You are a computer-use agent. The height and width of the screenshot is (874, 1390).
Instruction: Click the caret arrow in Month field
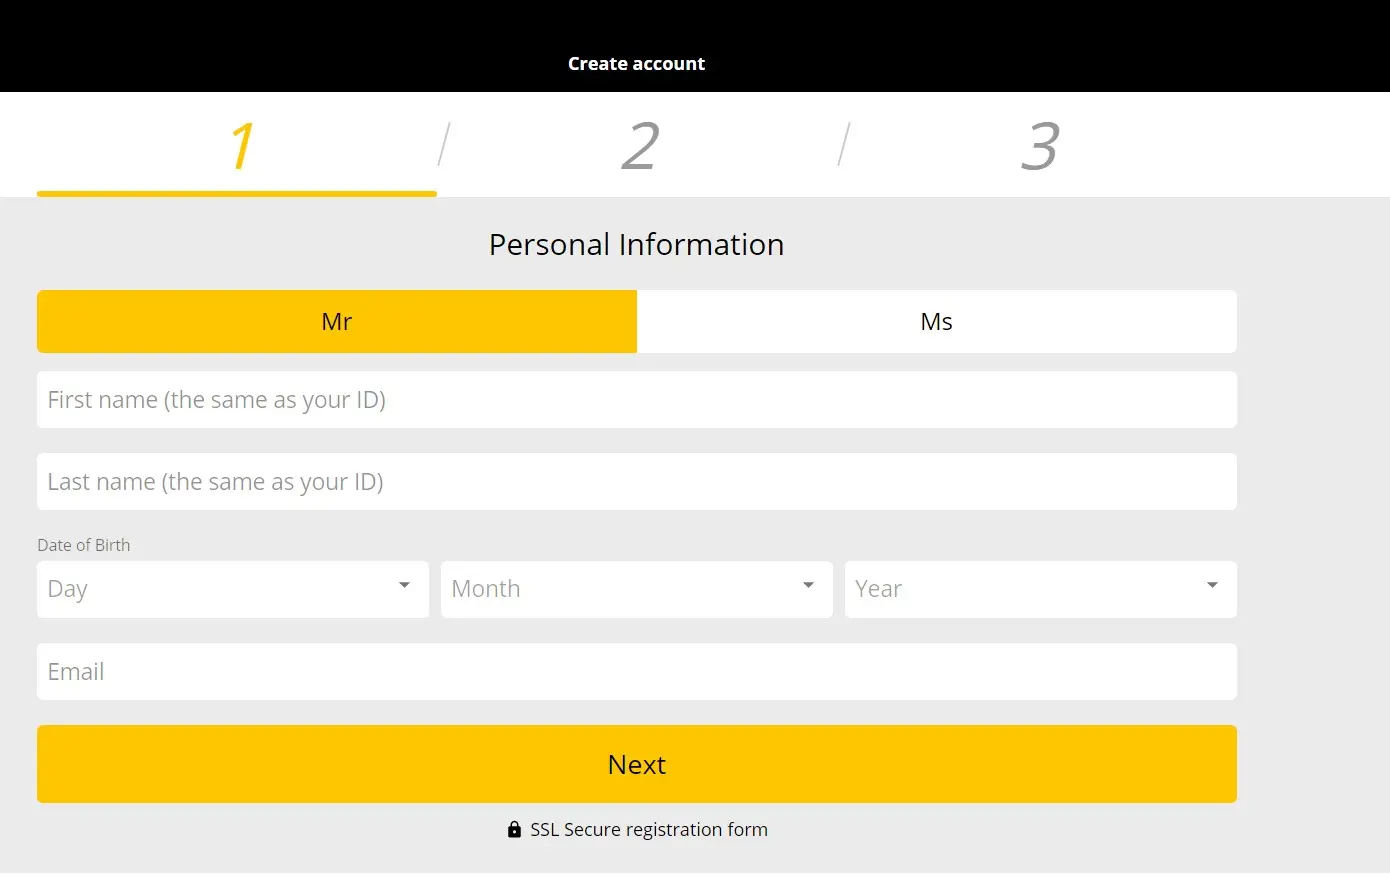(x=808, y=586)
